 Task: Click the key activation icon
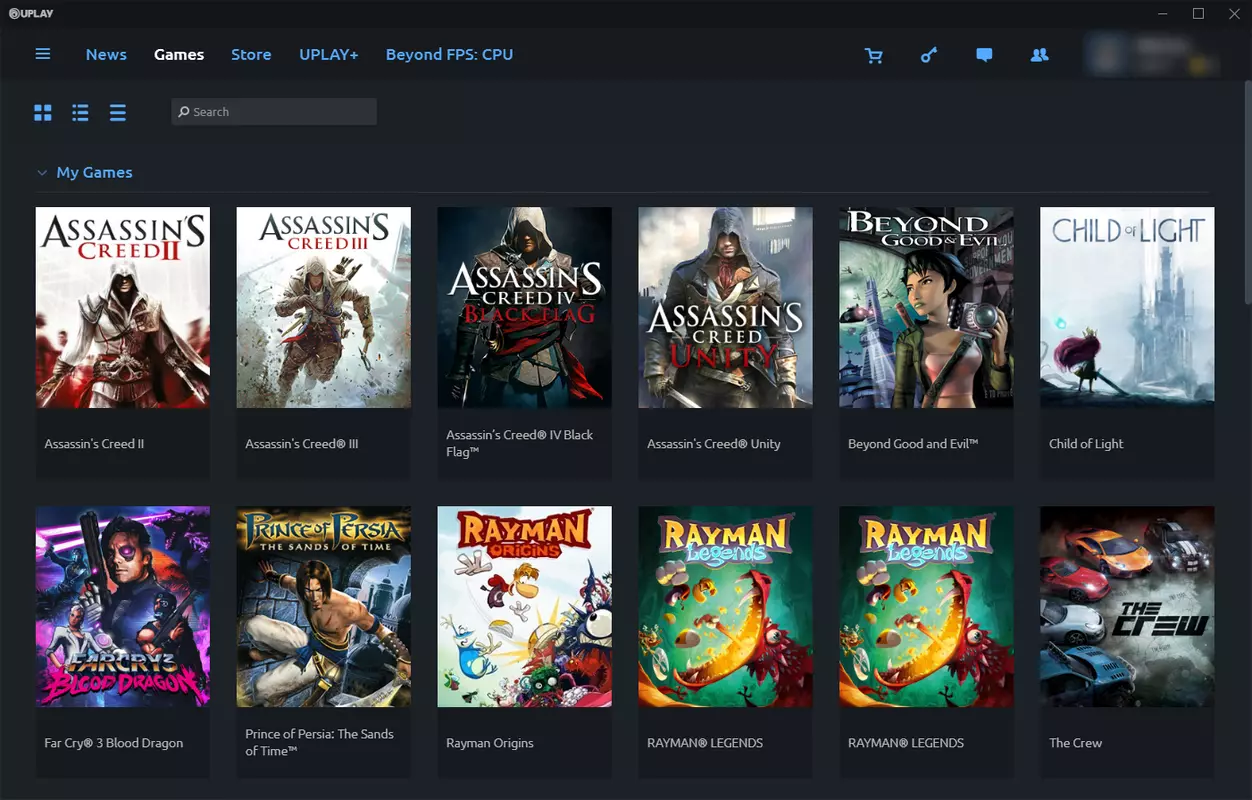tap(929, 55)
